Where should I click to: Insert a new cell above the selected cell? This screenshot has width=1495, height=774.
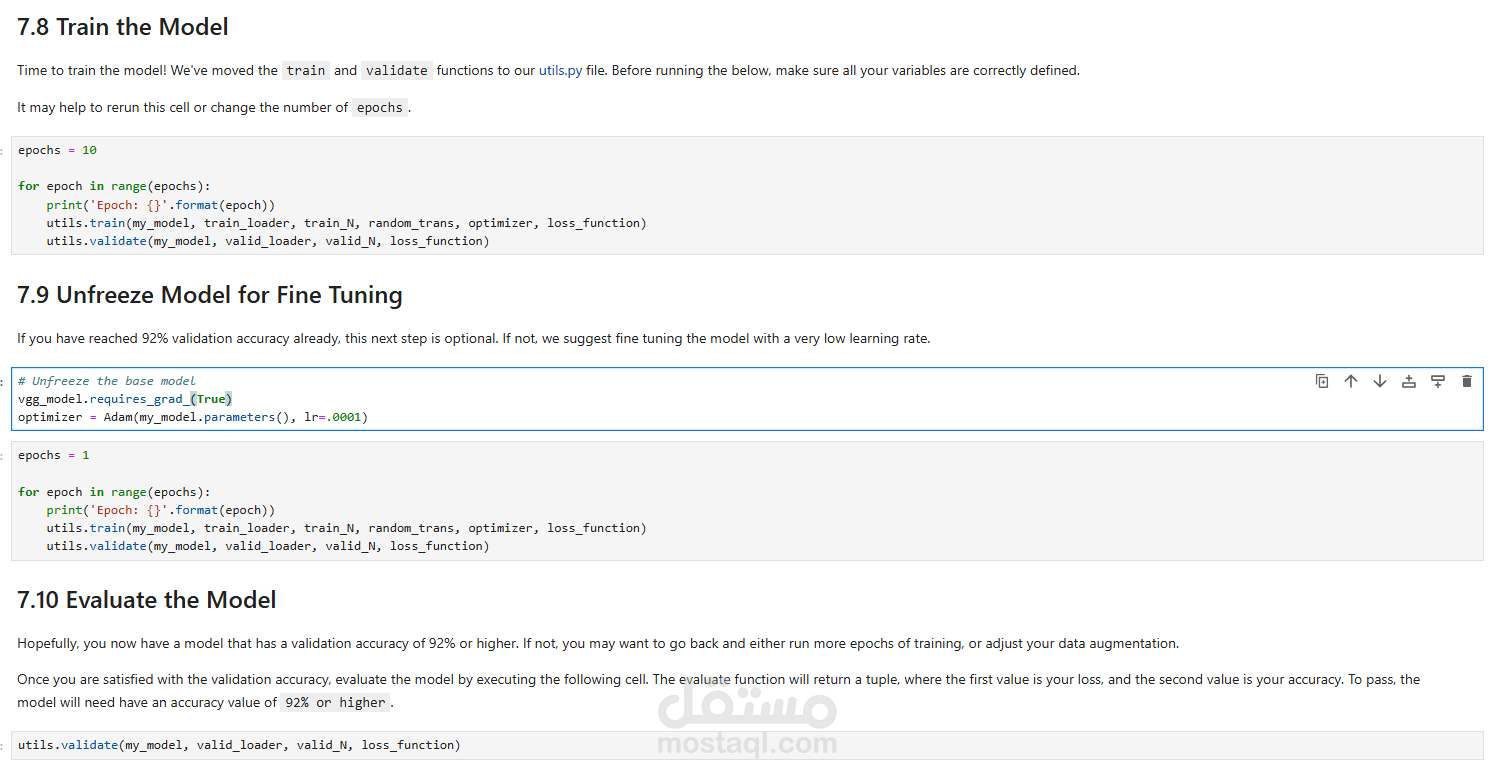tap(1409, 381)
